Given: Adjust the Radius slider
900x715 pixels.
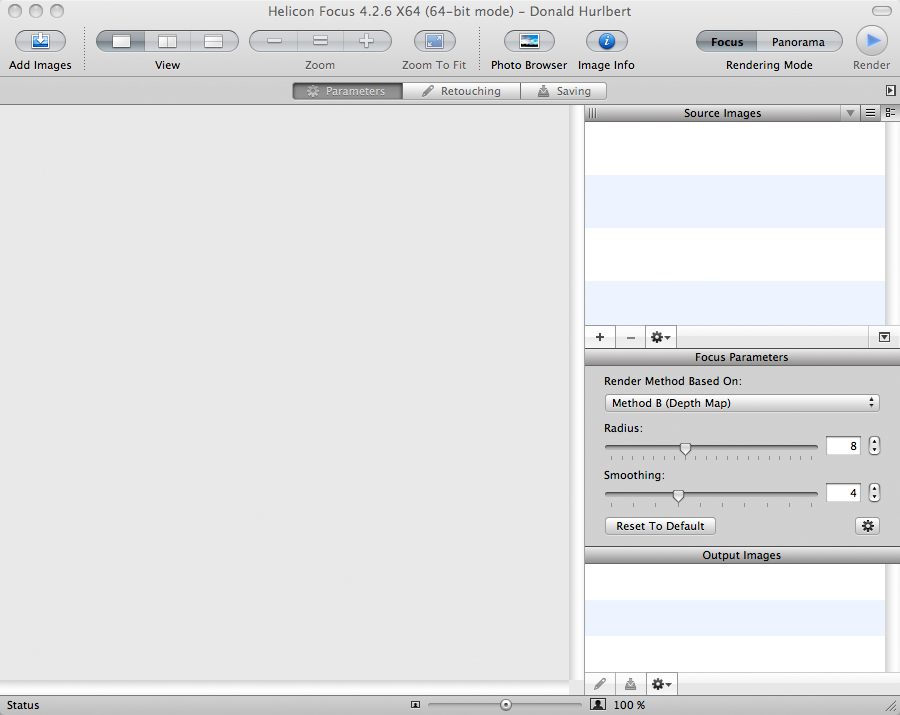Looking at the screenshot, I should point(685,448).
